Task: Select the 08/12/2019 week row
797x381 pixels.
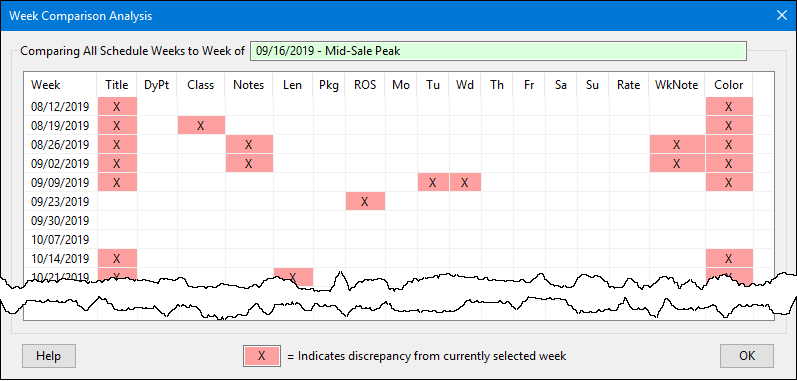Action: click(398, 106)
